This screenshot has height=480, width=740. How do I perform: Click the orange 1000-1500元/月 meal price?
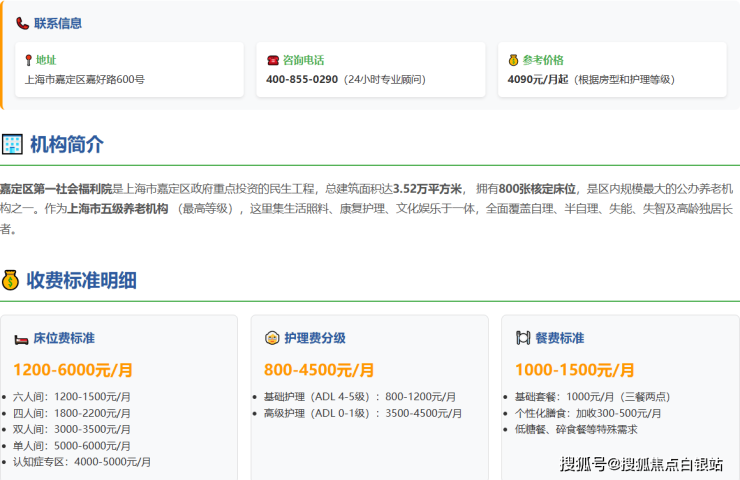[574, 370]
